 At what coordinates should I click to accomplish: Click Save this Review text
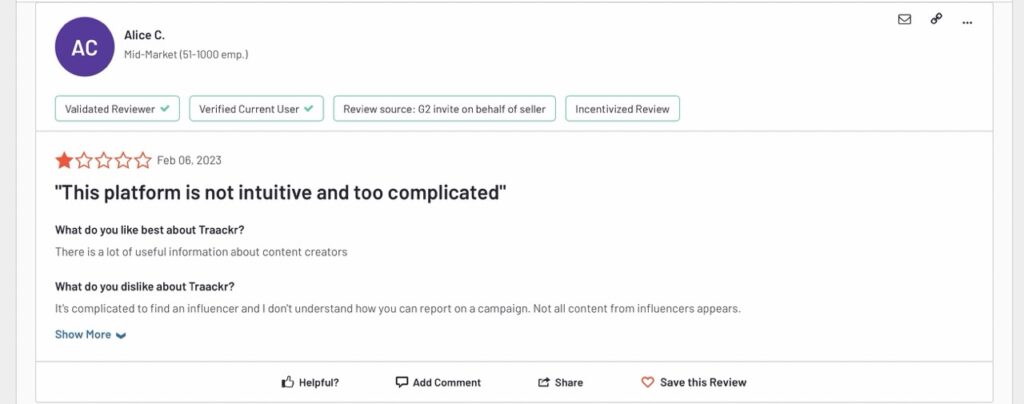tap(703, 382)
